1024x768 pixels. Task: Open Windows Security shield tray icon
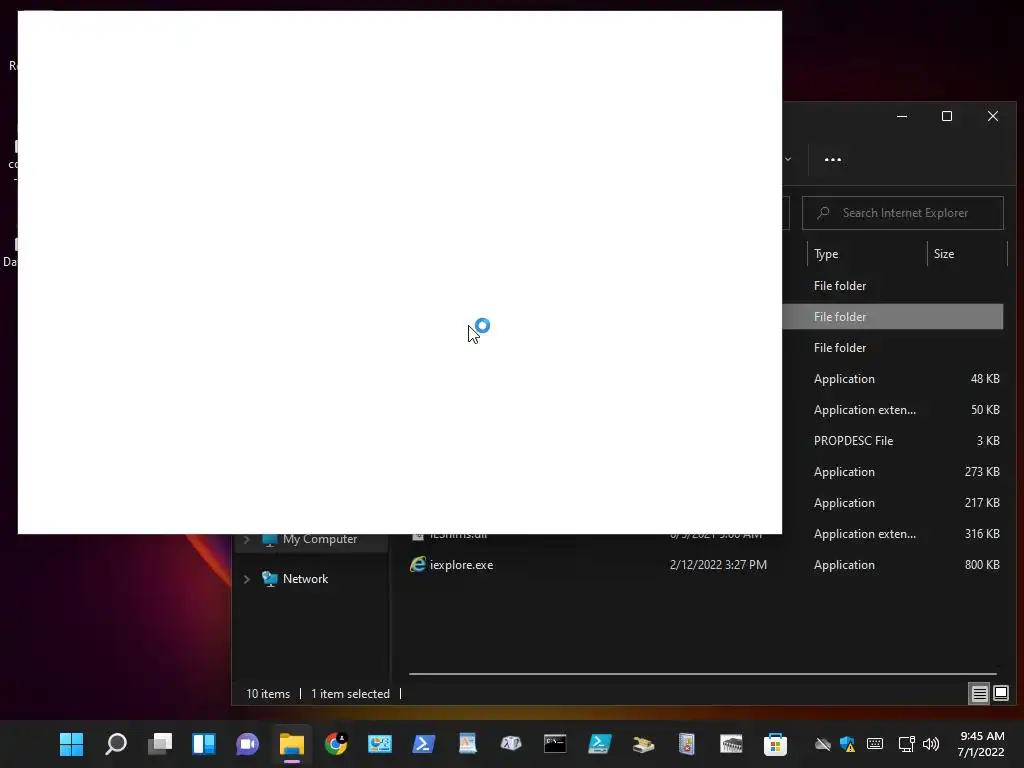click(848, 743)
